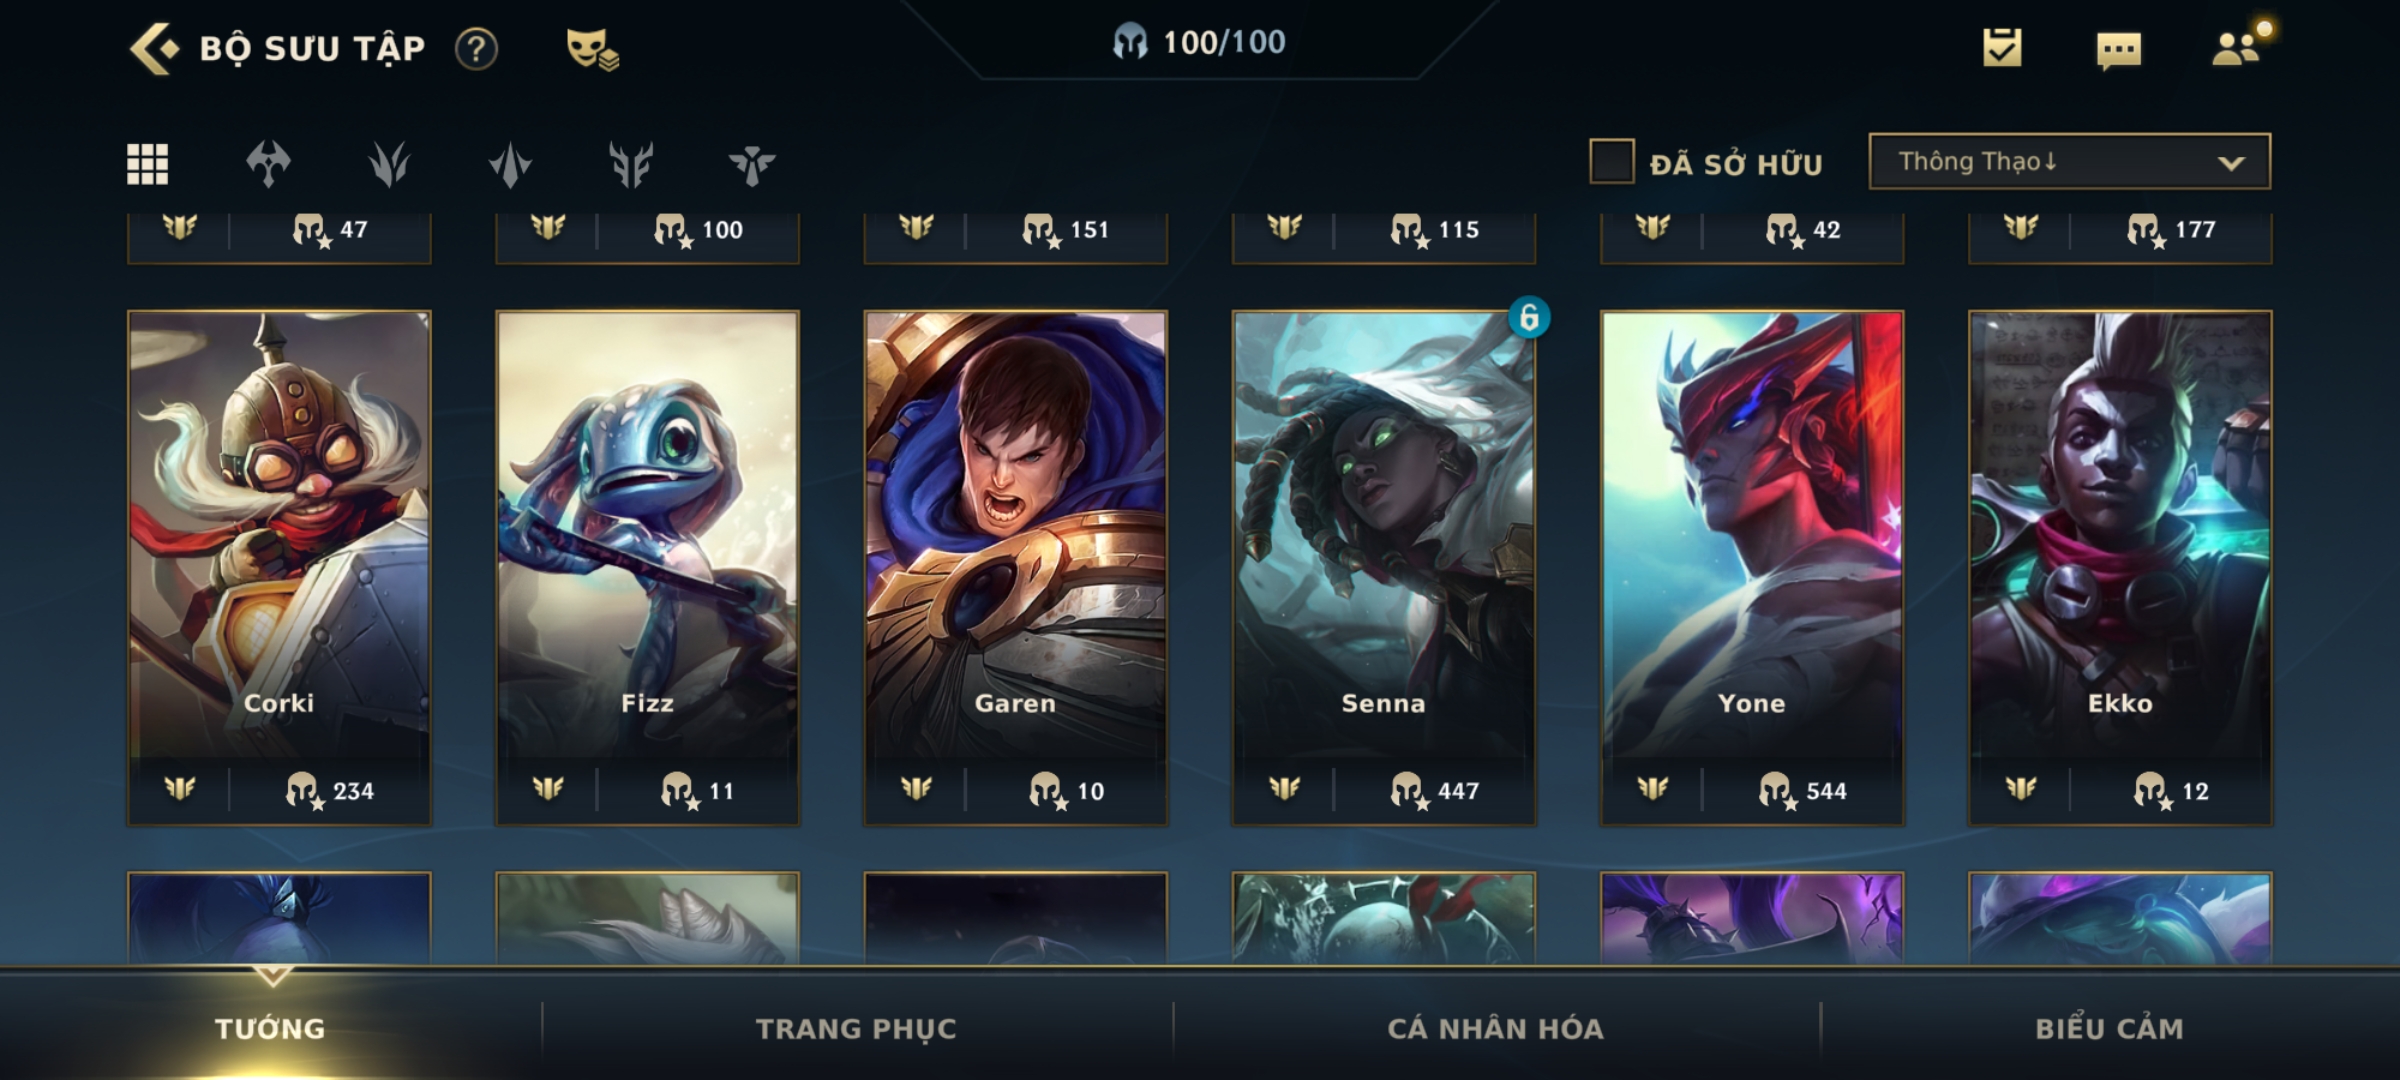
Task: Go back using the gold arrow icon
Action: click(154, 48)
